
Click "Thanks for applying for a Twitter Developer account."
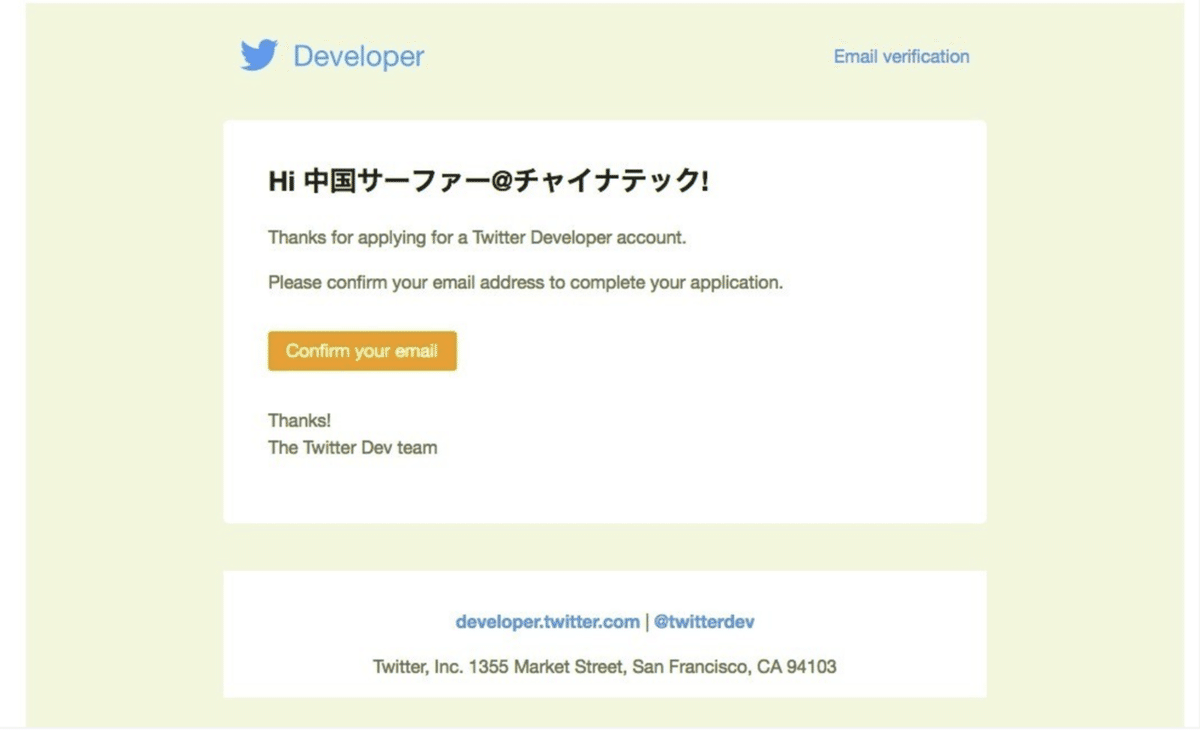477,239
